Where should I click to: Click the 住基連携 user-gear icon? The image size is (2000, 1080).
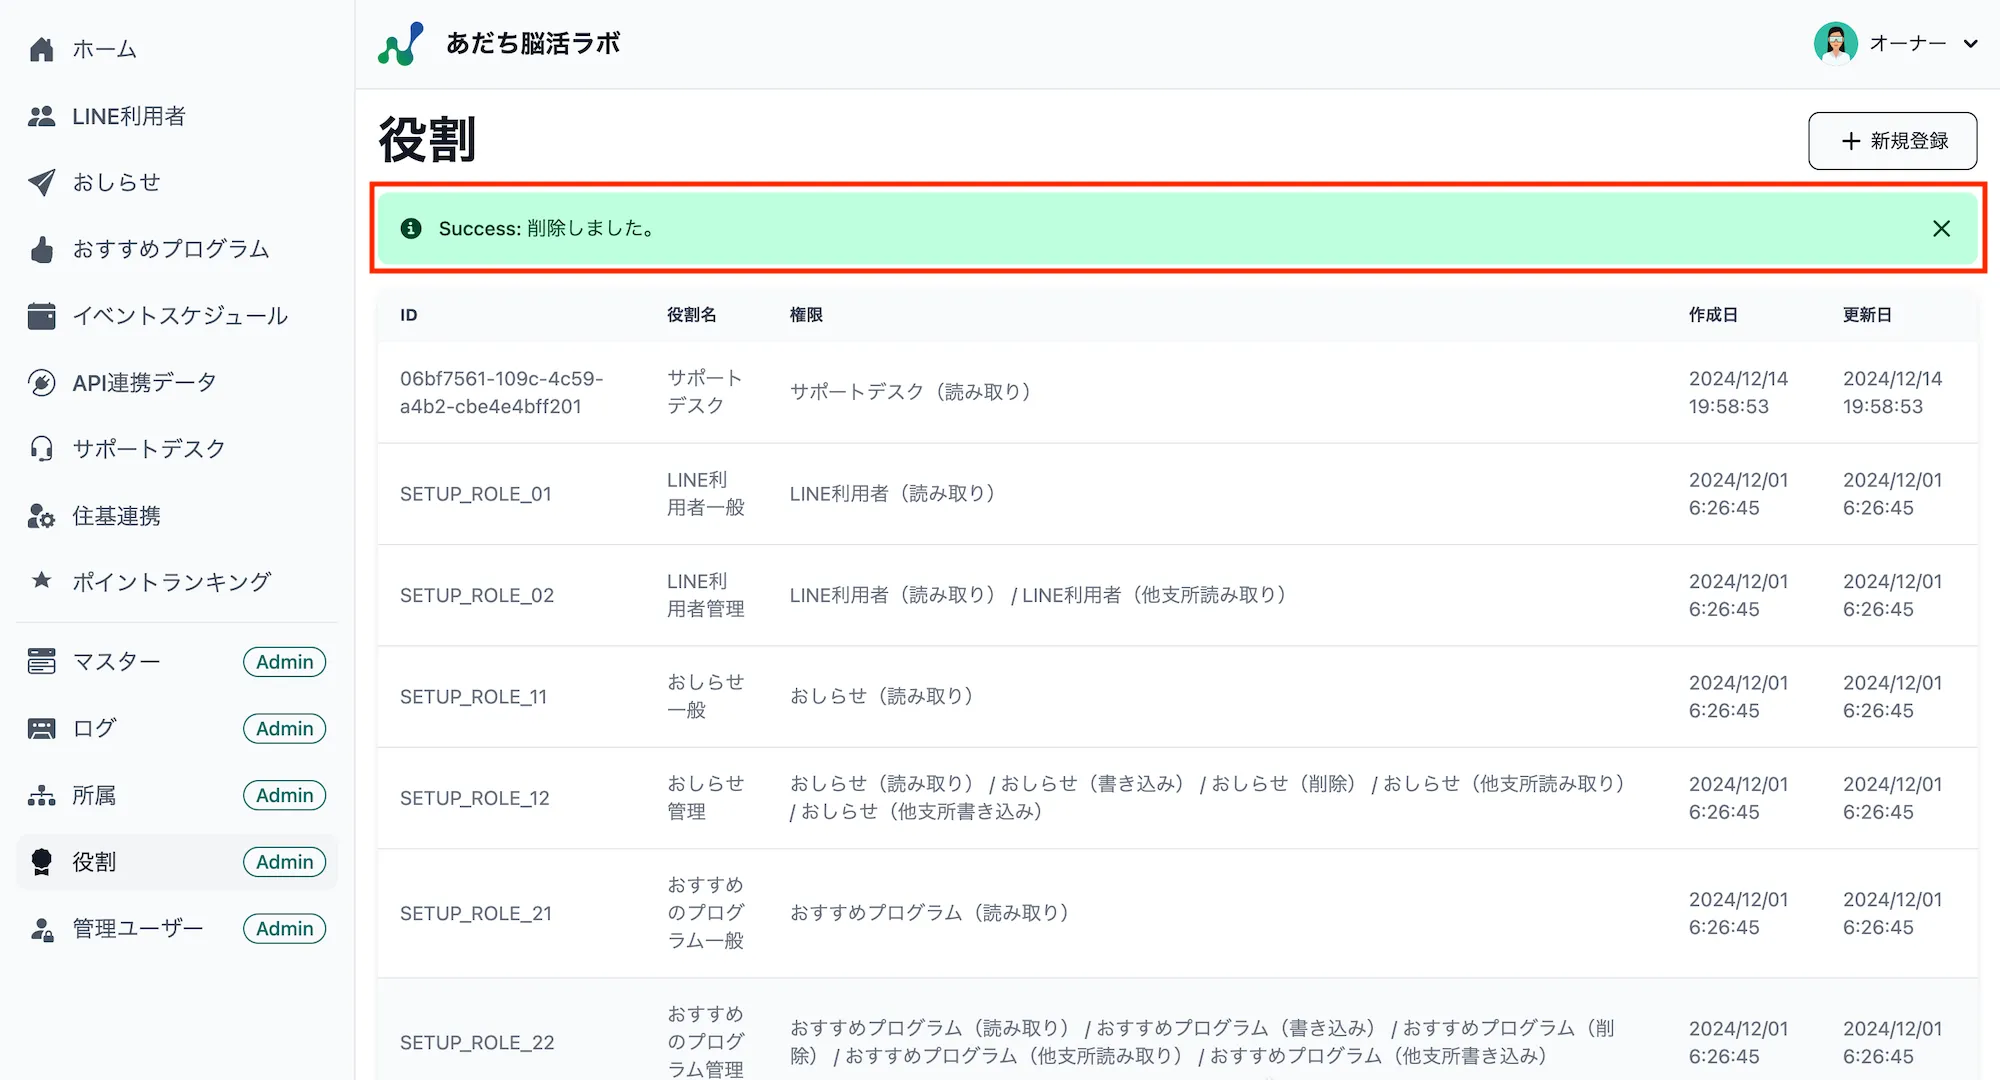point(41,516)
